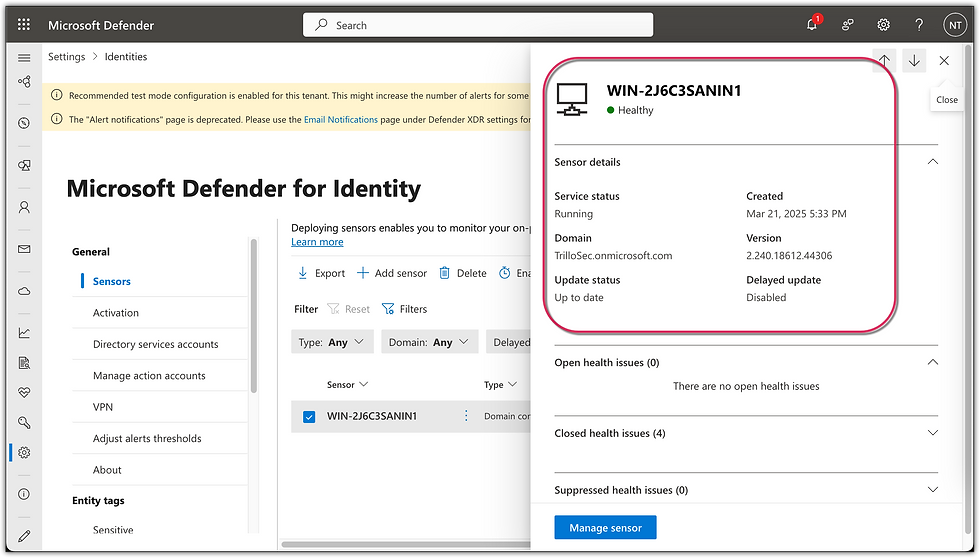
Task: Collapse the Open health issues section
Action: [933, 362]
